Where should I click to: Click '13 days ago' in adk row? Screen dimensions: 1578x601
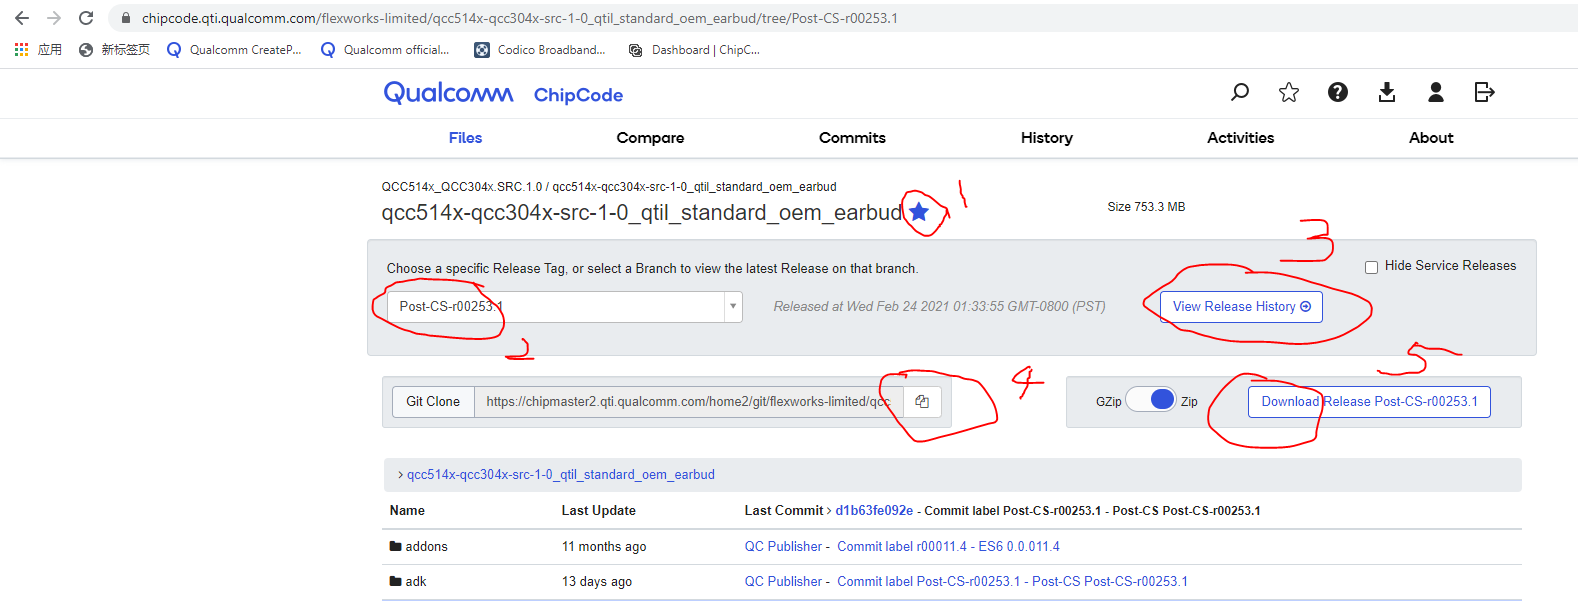[597, 581]
